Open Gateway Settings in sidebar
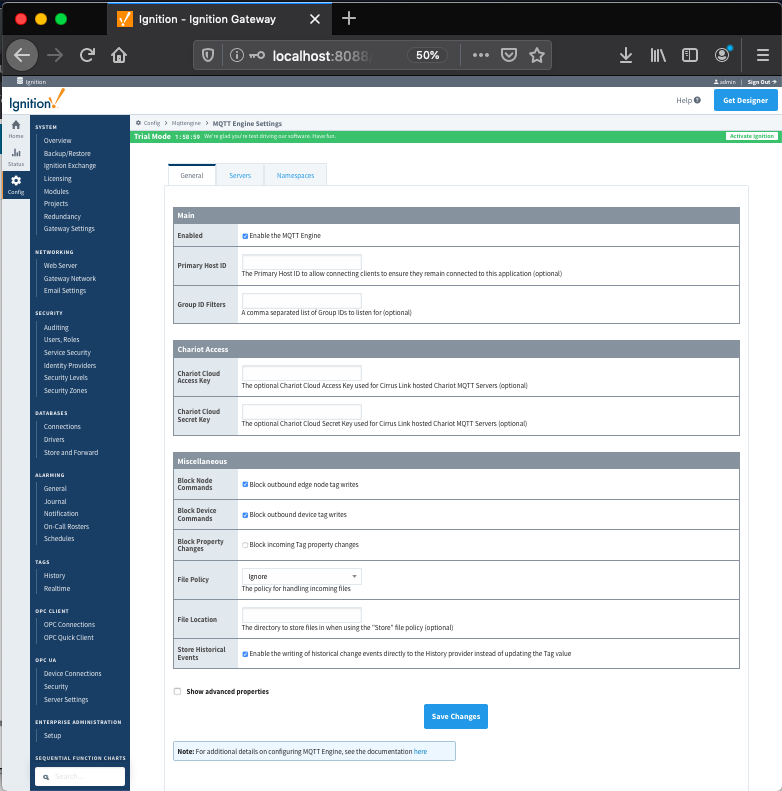 [x=69, y=229]
